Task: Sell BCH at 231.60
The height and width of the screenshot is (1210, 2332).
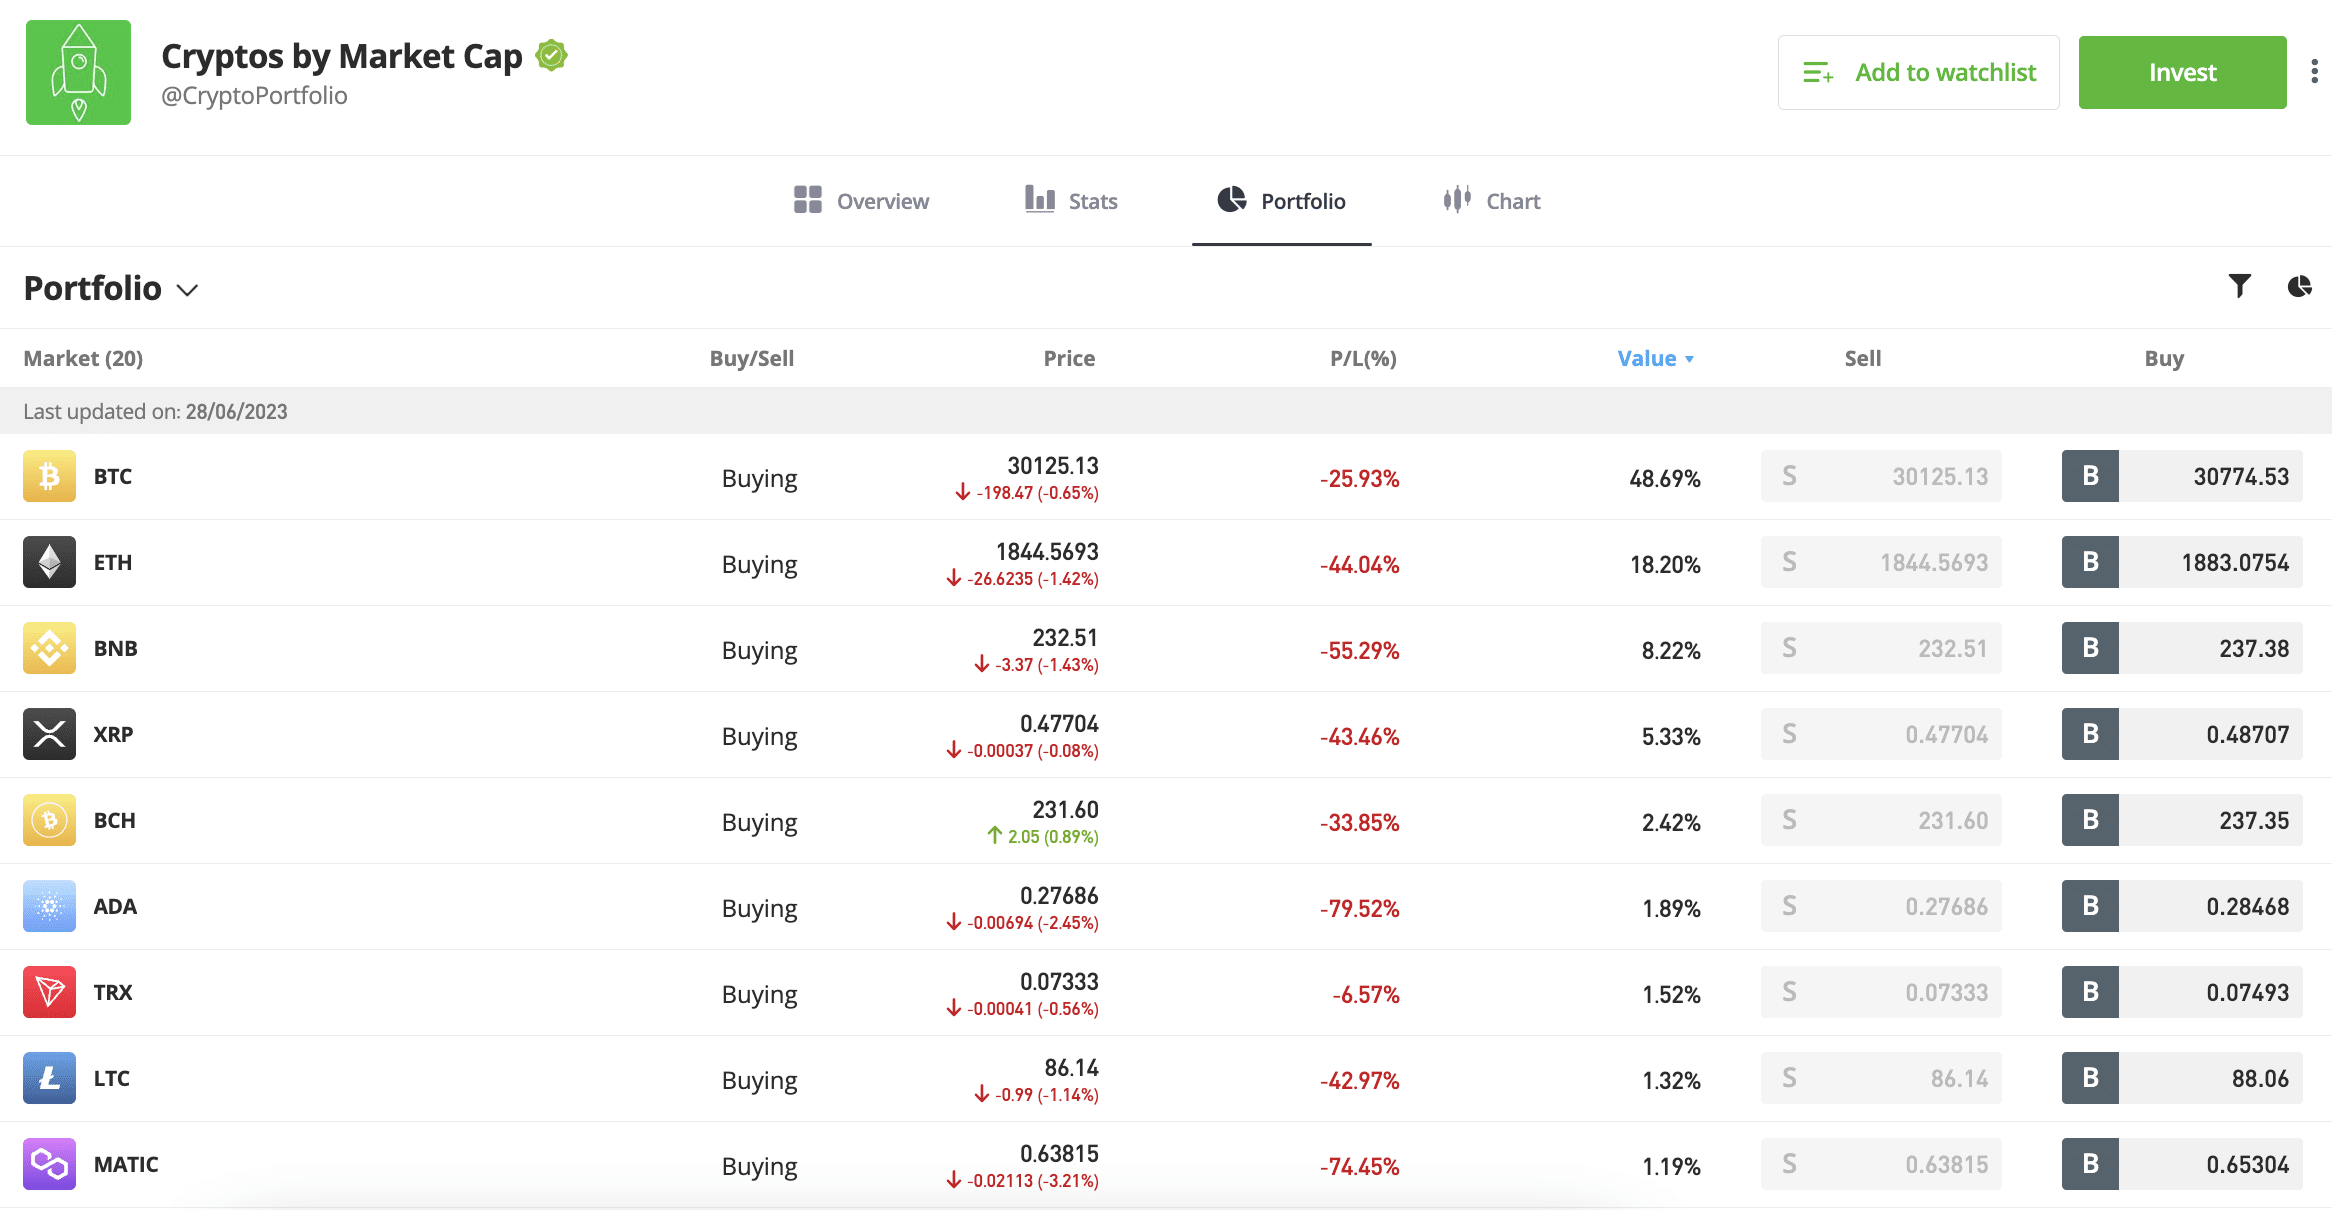Action: tap(1881, 820)
